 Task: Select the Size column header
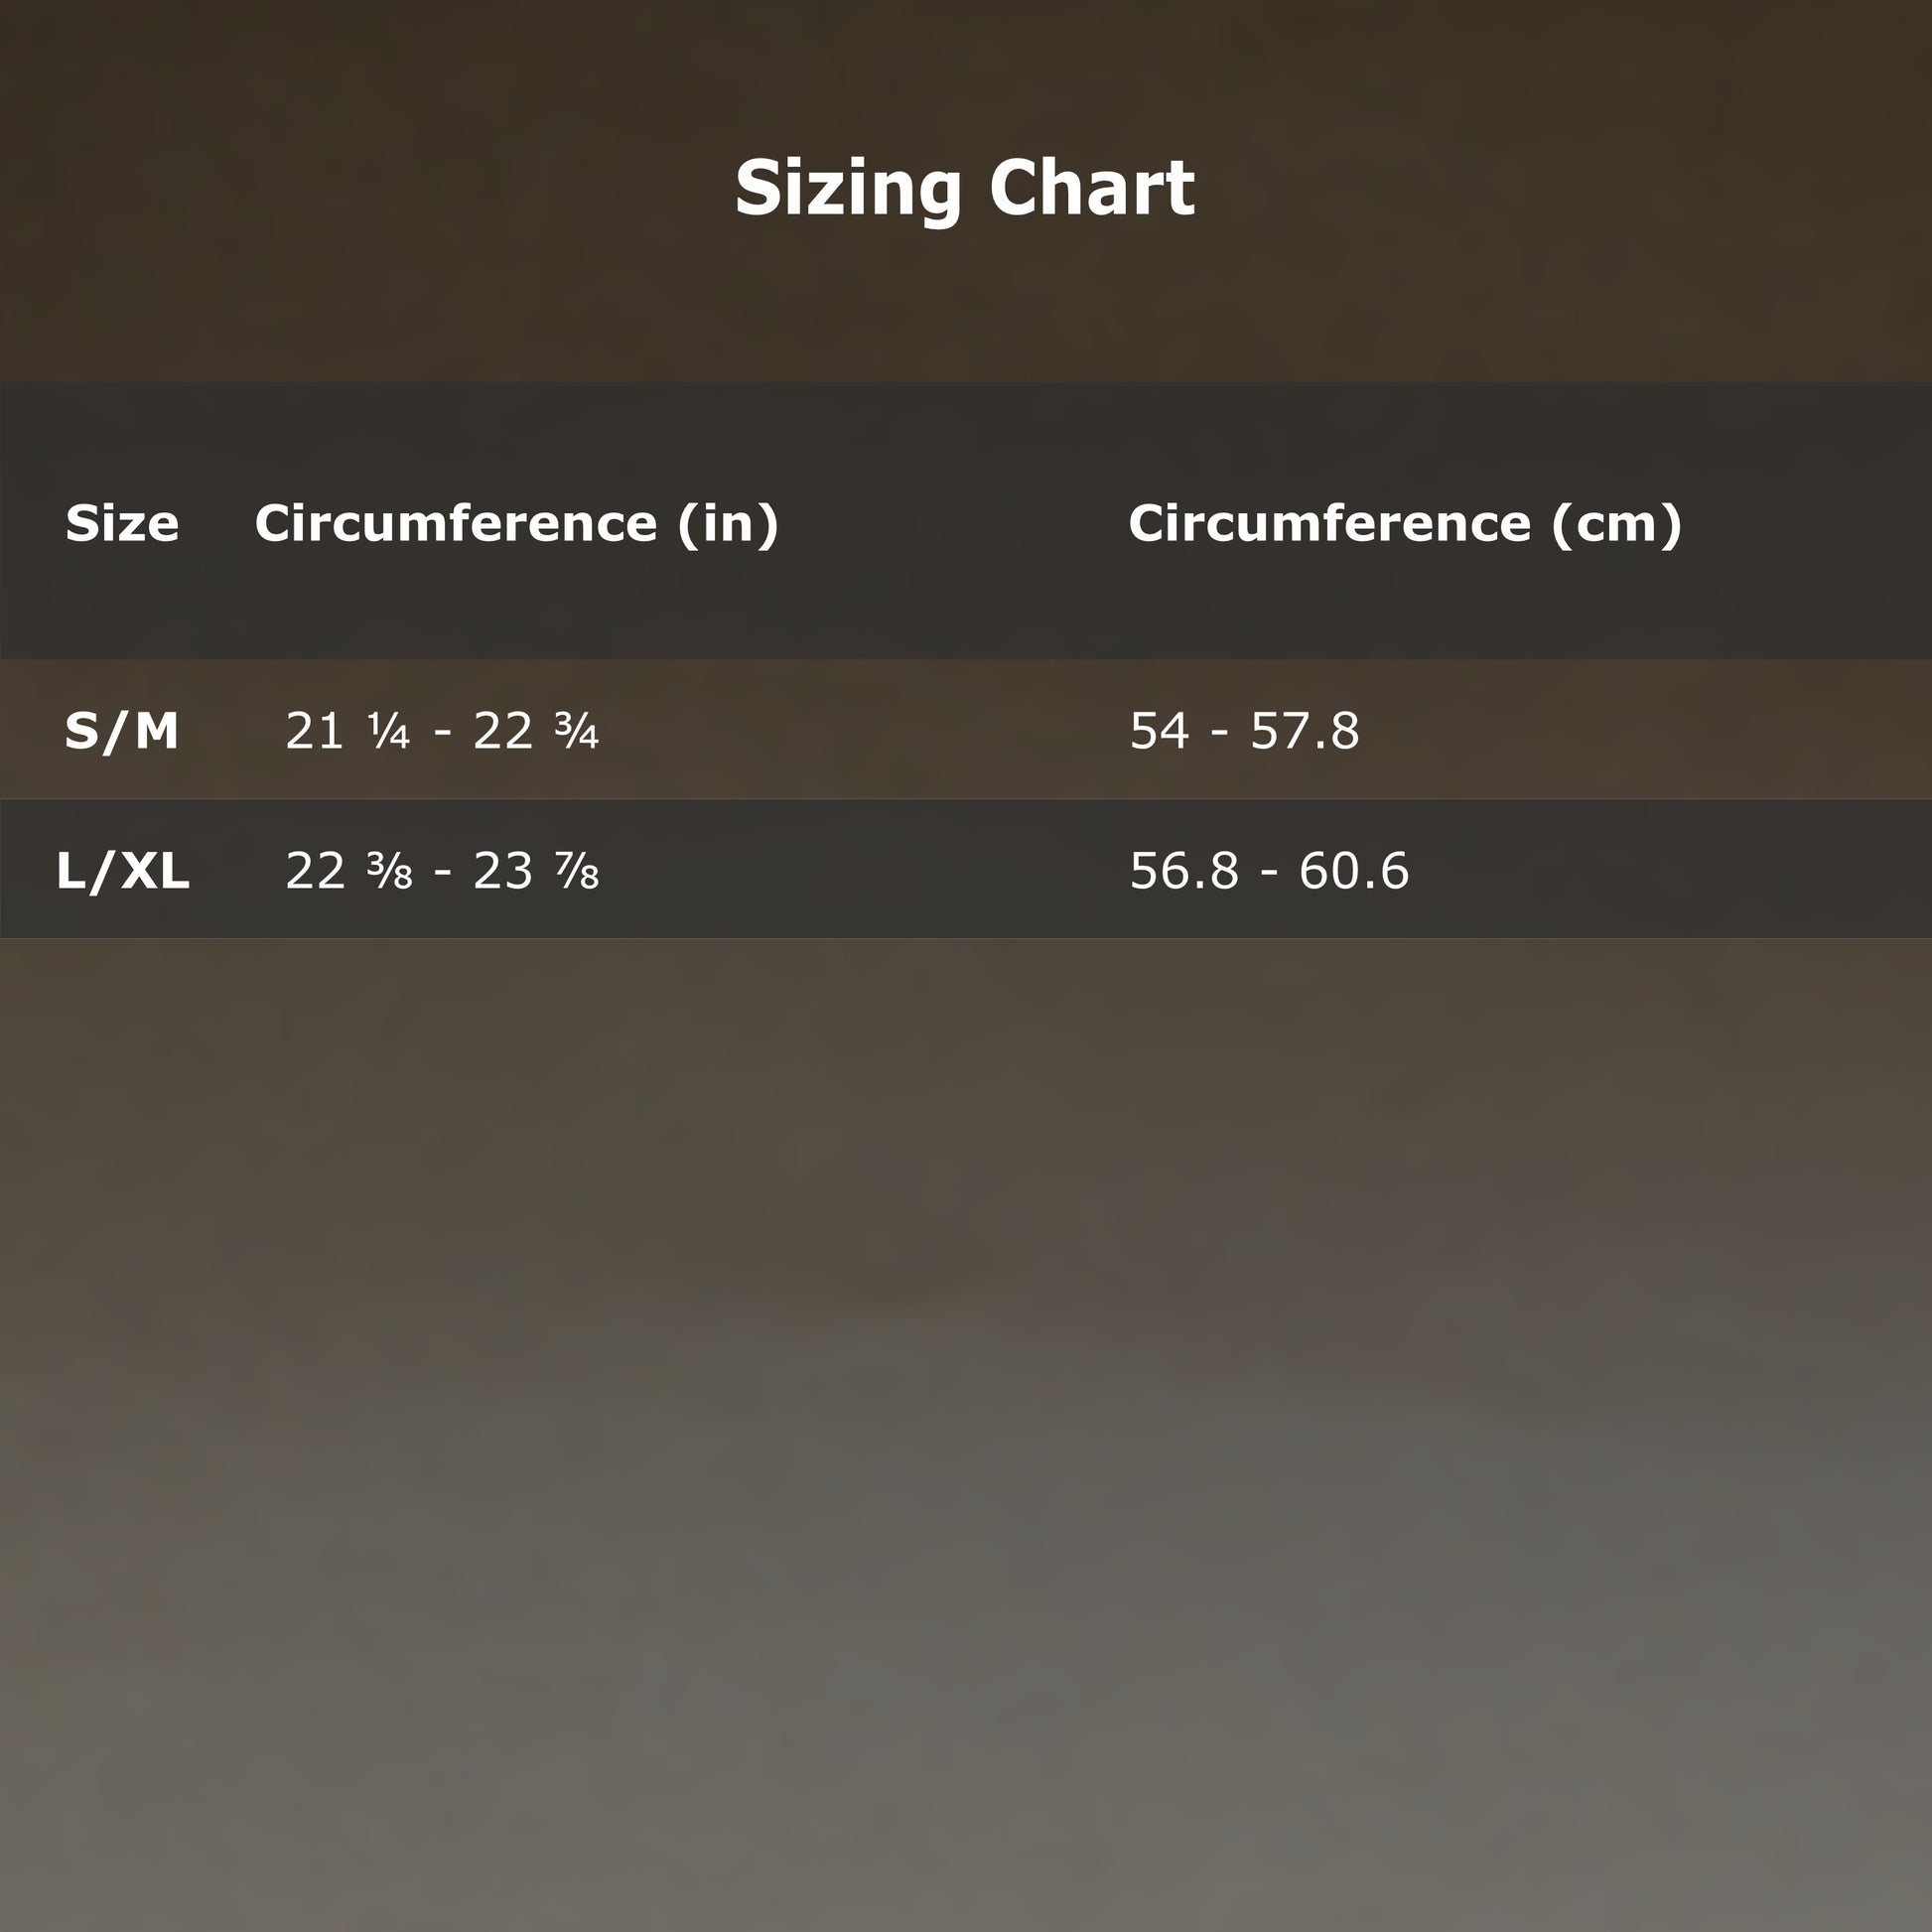(x=122, y=523)
